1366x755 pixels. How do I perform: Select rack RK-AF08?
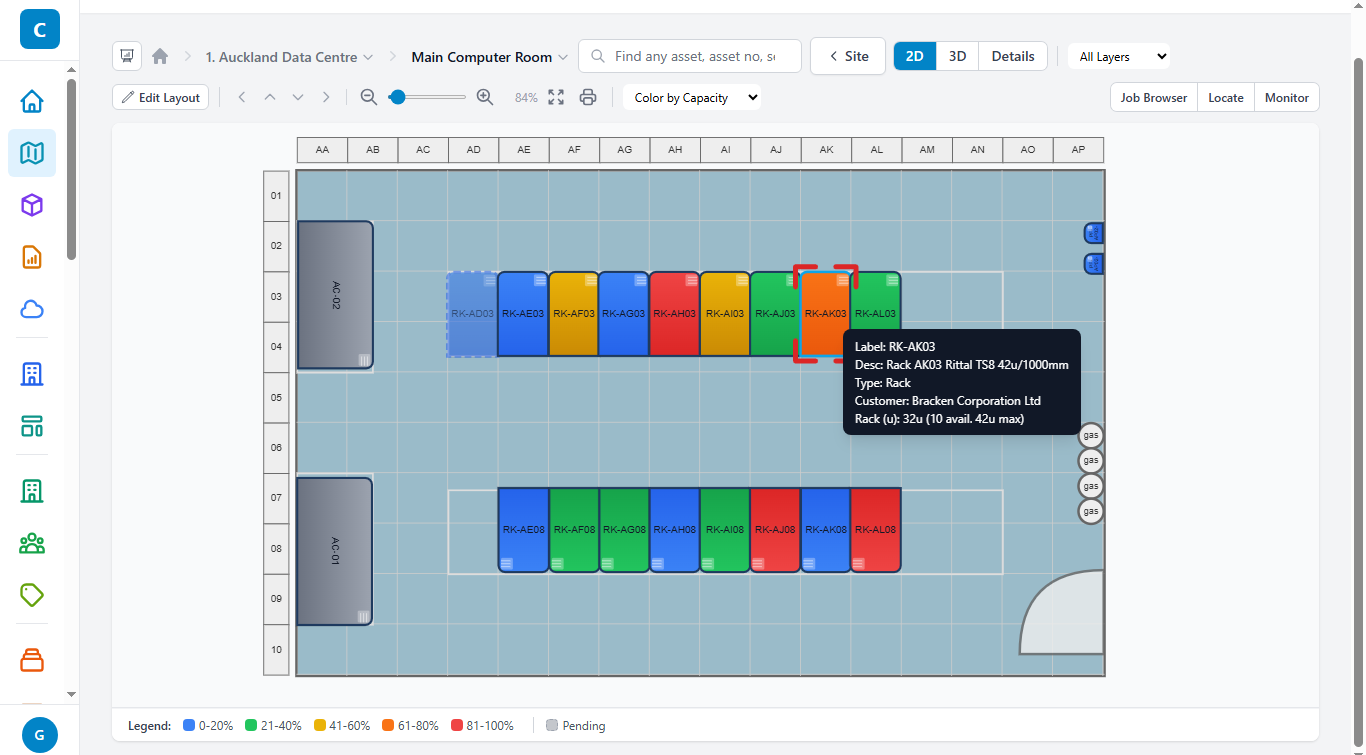coord(574,530)
